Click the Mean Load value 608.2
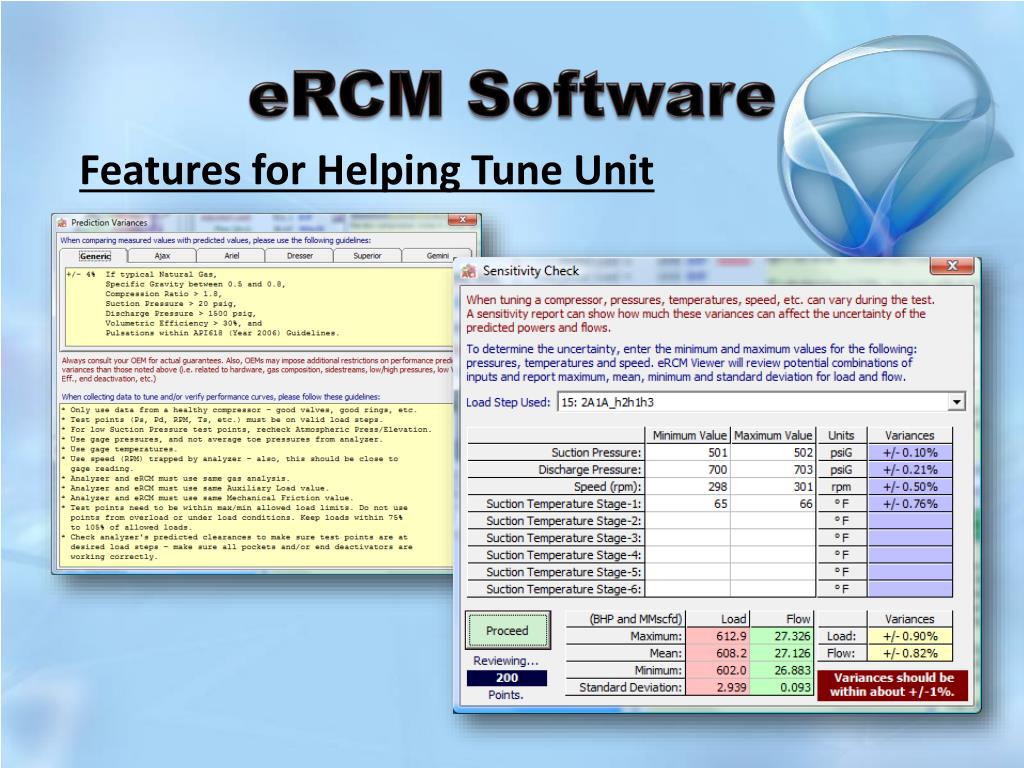This screenshot has width=1024, height=768. click(718, 653)
